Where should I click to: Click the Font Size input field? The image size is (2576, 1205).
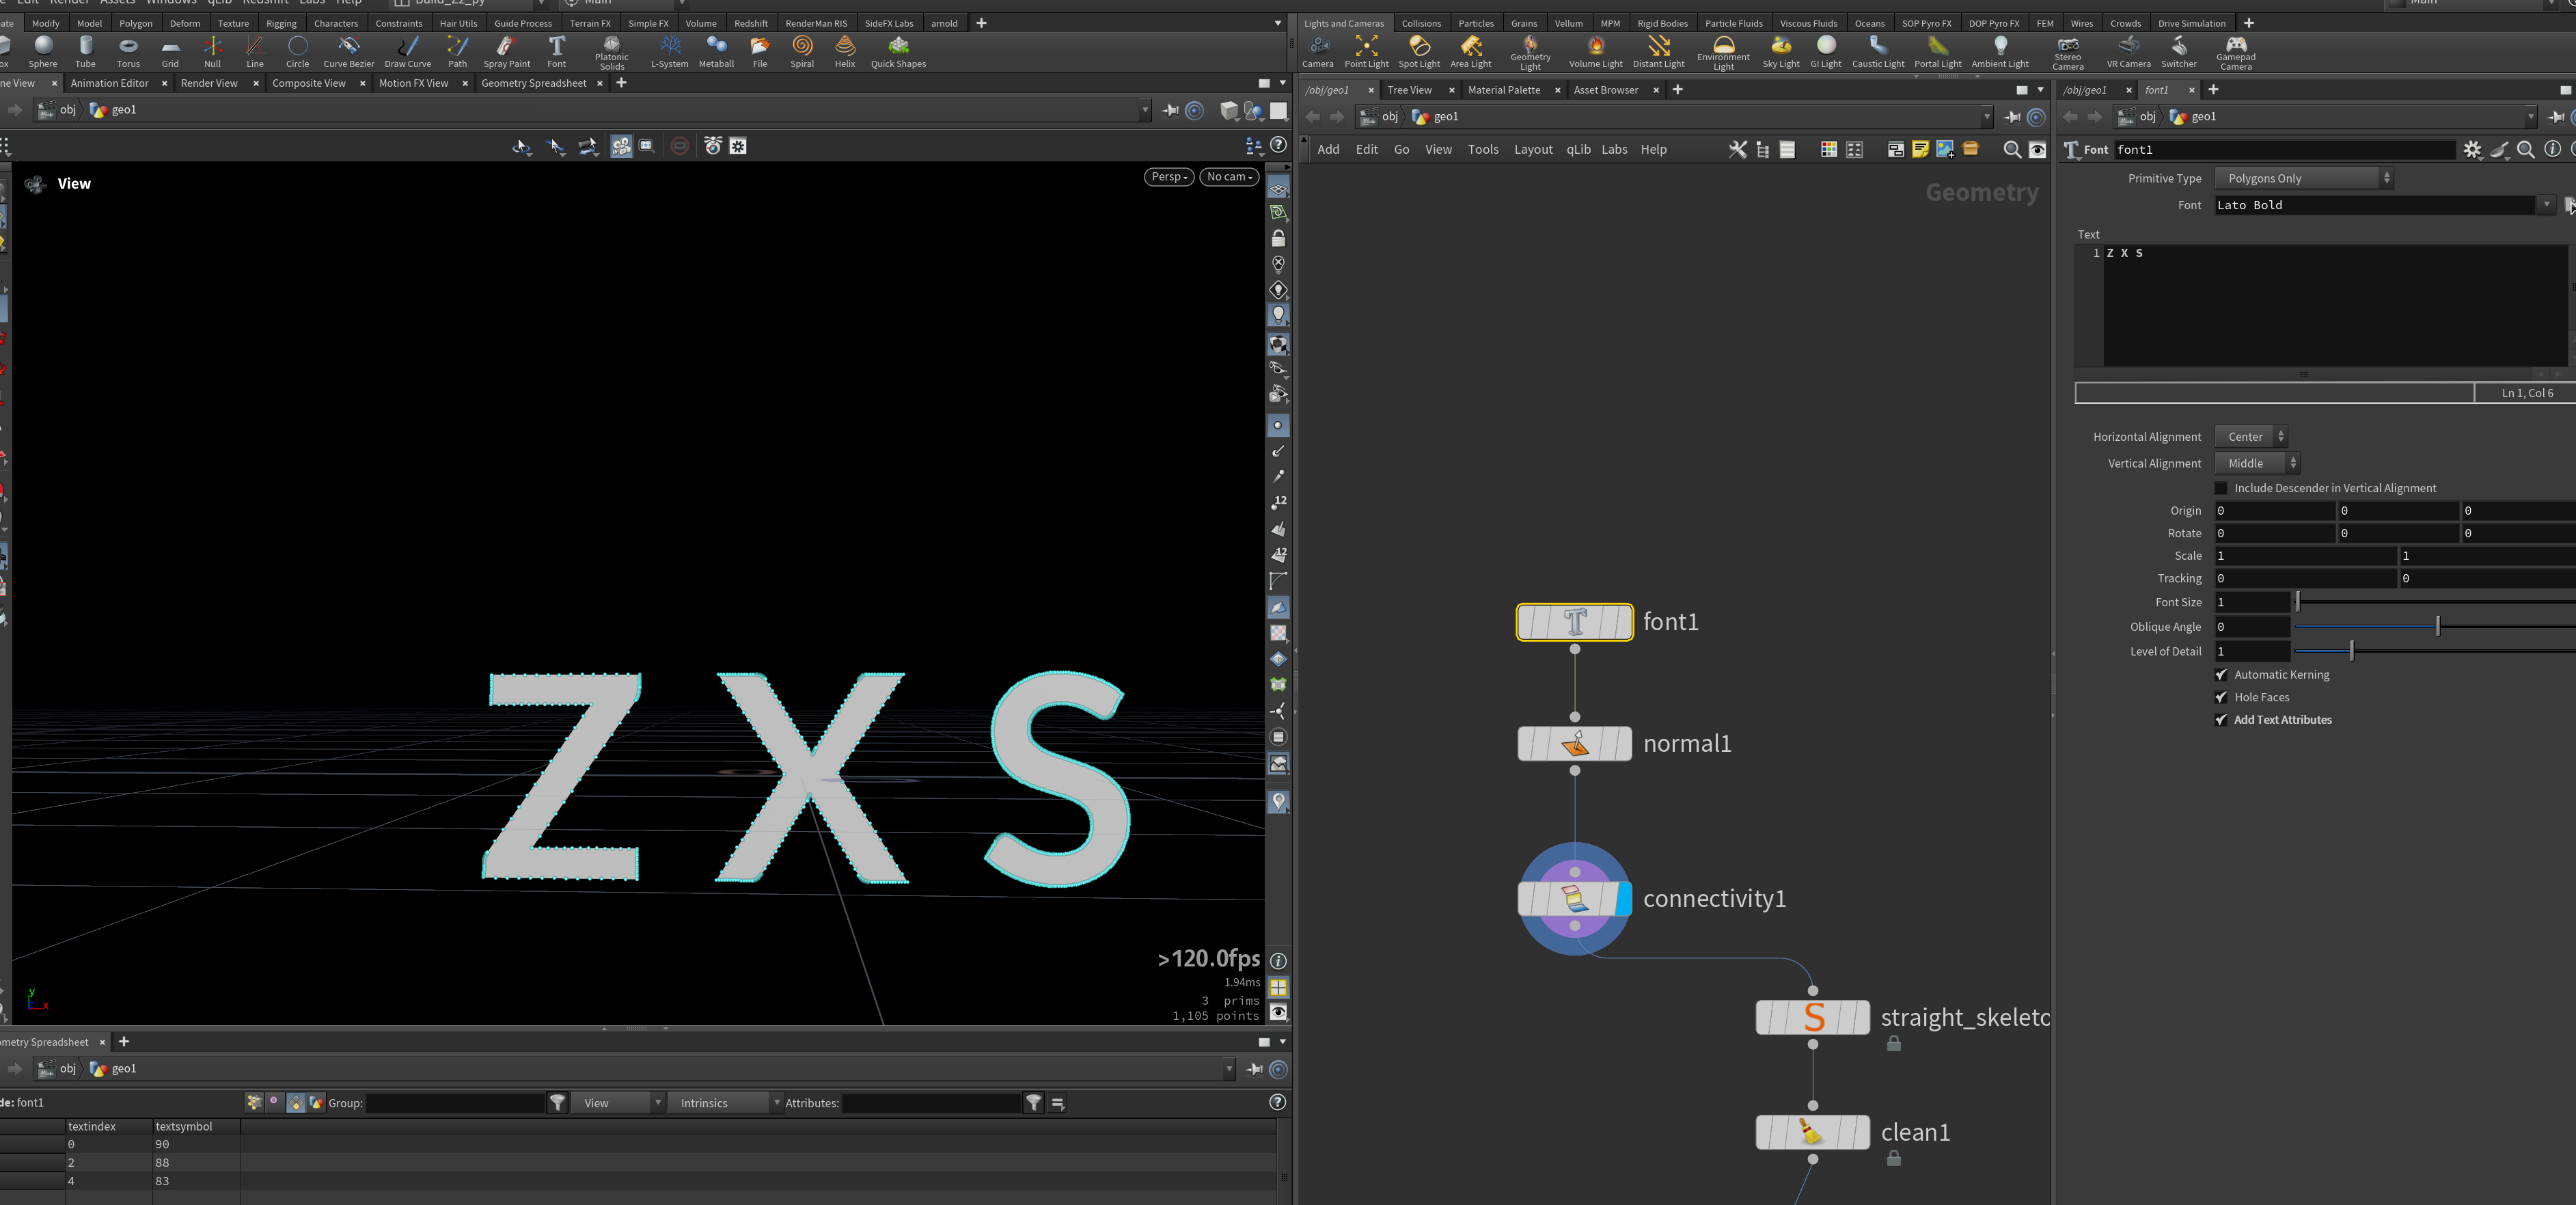click(x=2252, y=602)
